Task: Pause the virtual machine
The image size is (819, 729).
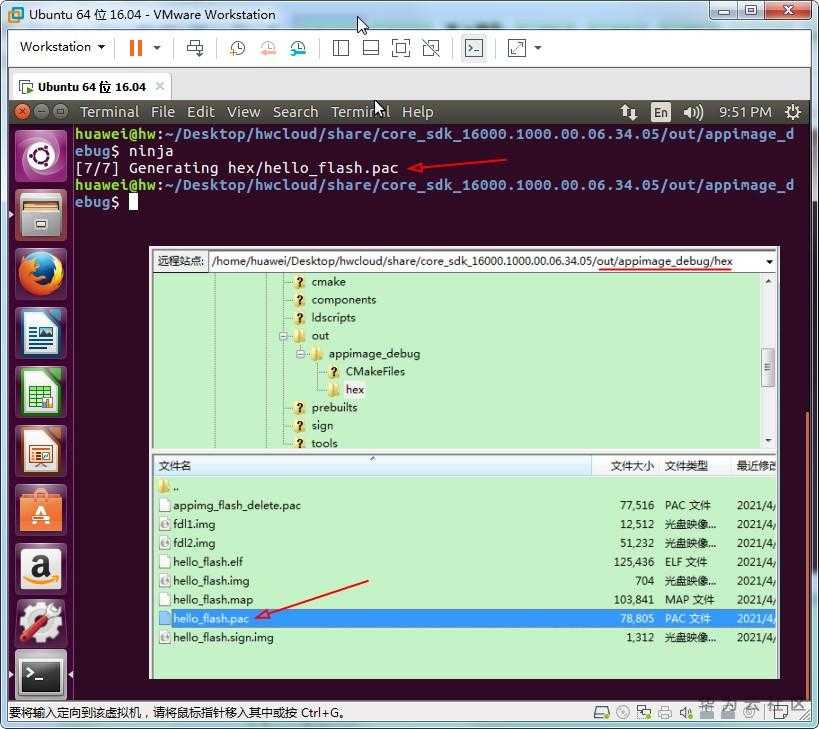Action: [x=136, y=48]
